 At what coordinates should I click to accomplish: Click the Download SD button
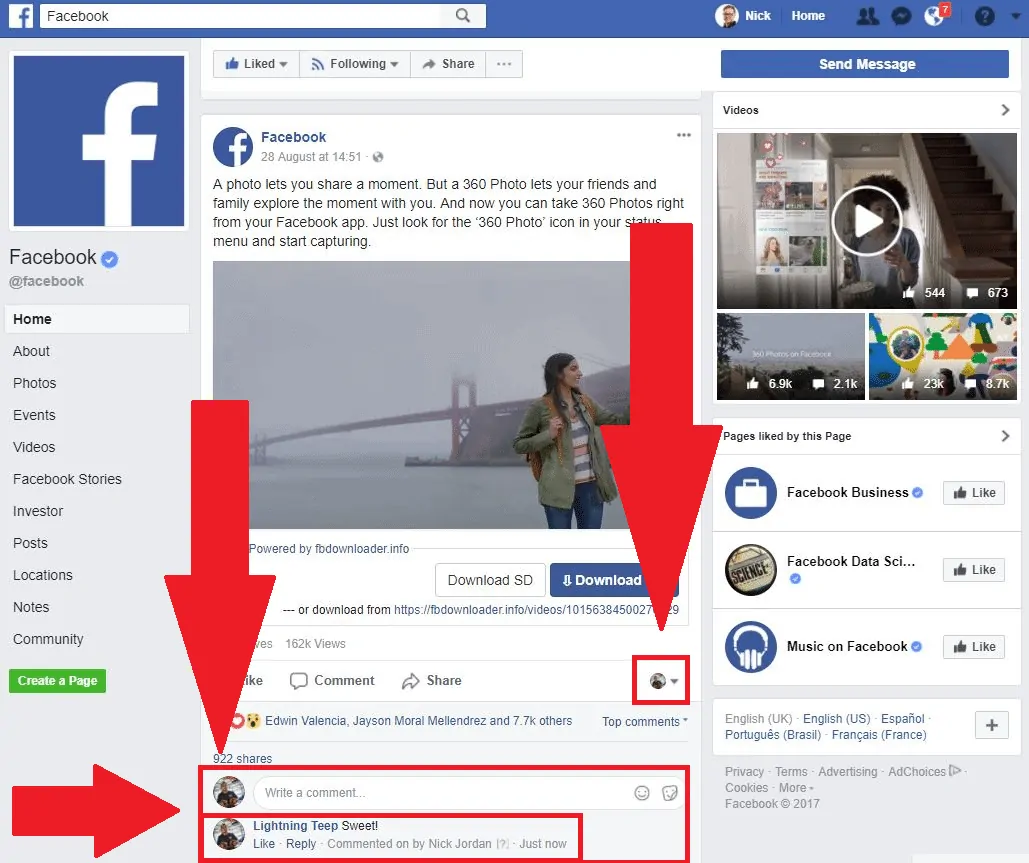(490, 579)
